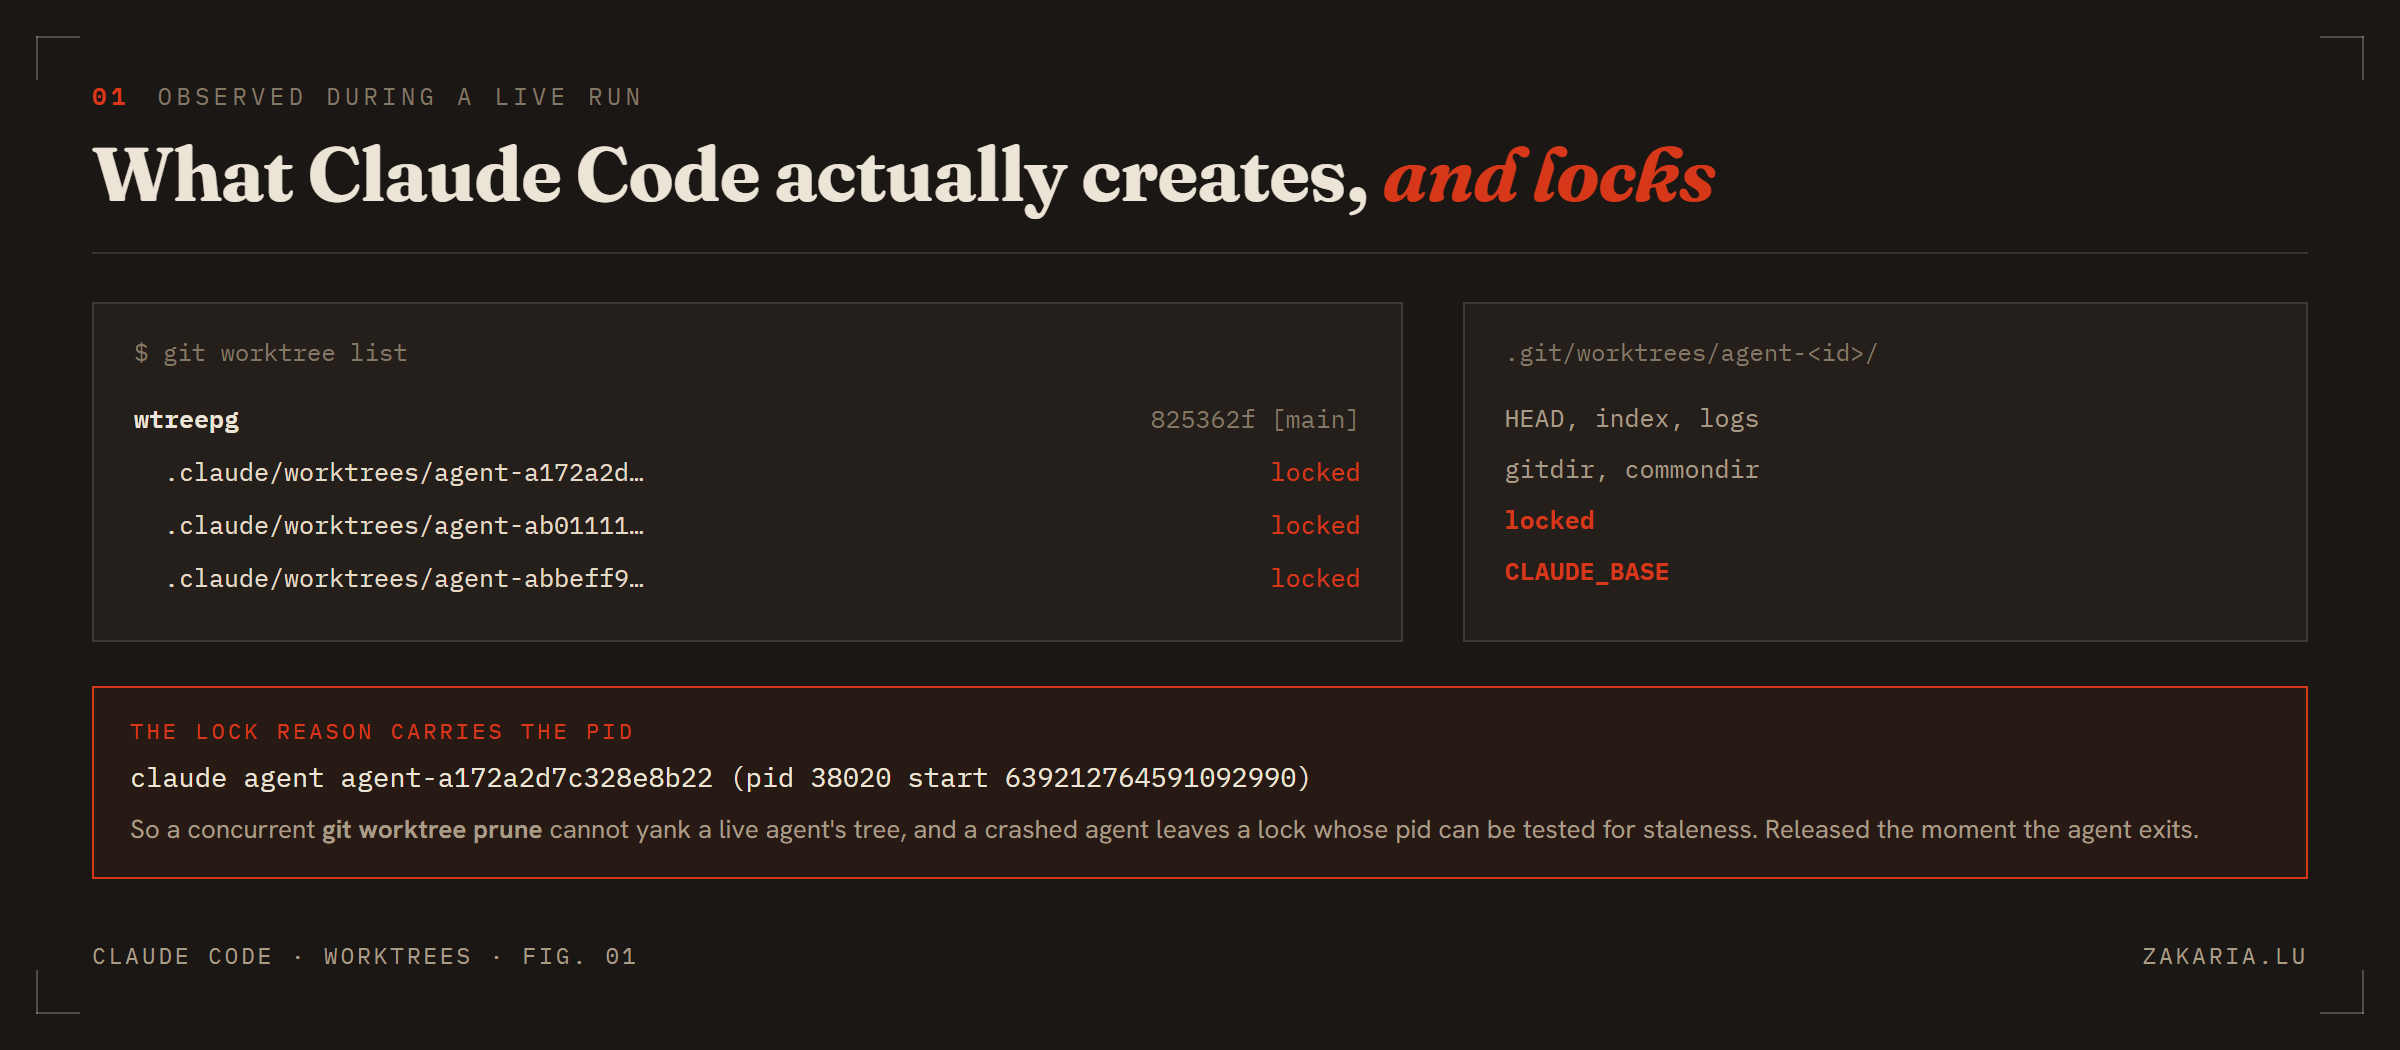Click the "wtreepg" main worktree name
This screenshot has height=1050, width=2400.
186,420
